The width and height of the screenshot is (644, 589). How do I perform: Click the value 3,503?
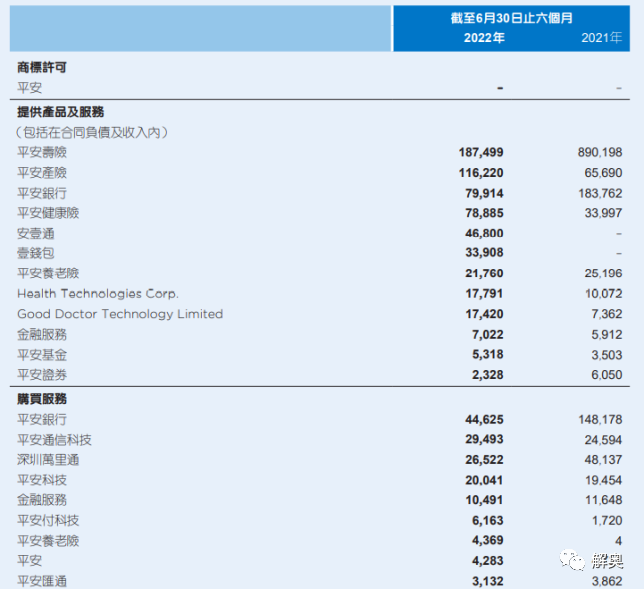coord(607,354)
